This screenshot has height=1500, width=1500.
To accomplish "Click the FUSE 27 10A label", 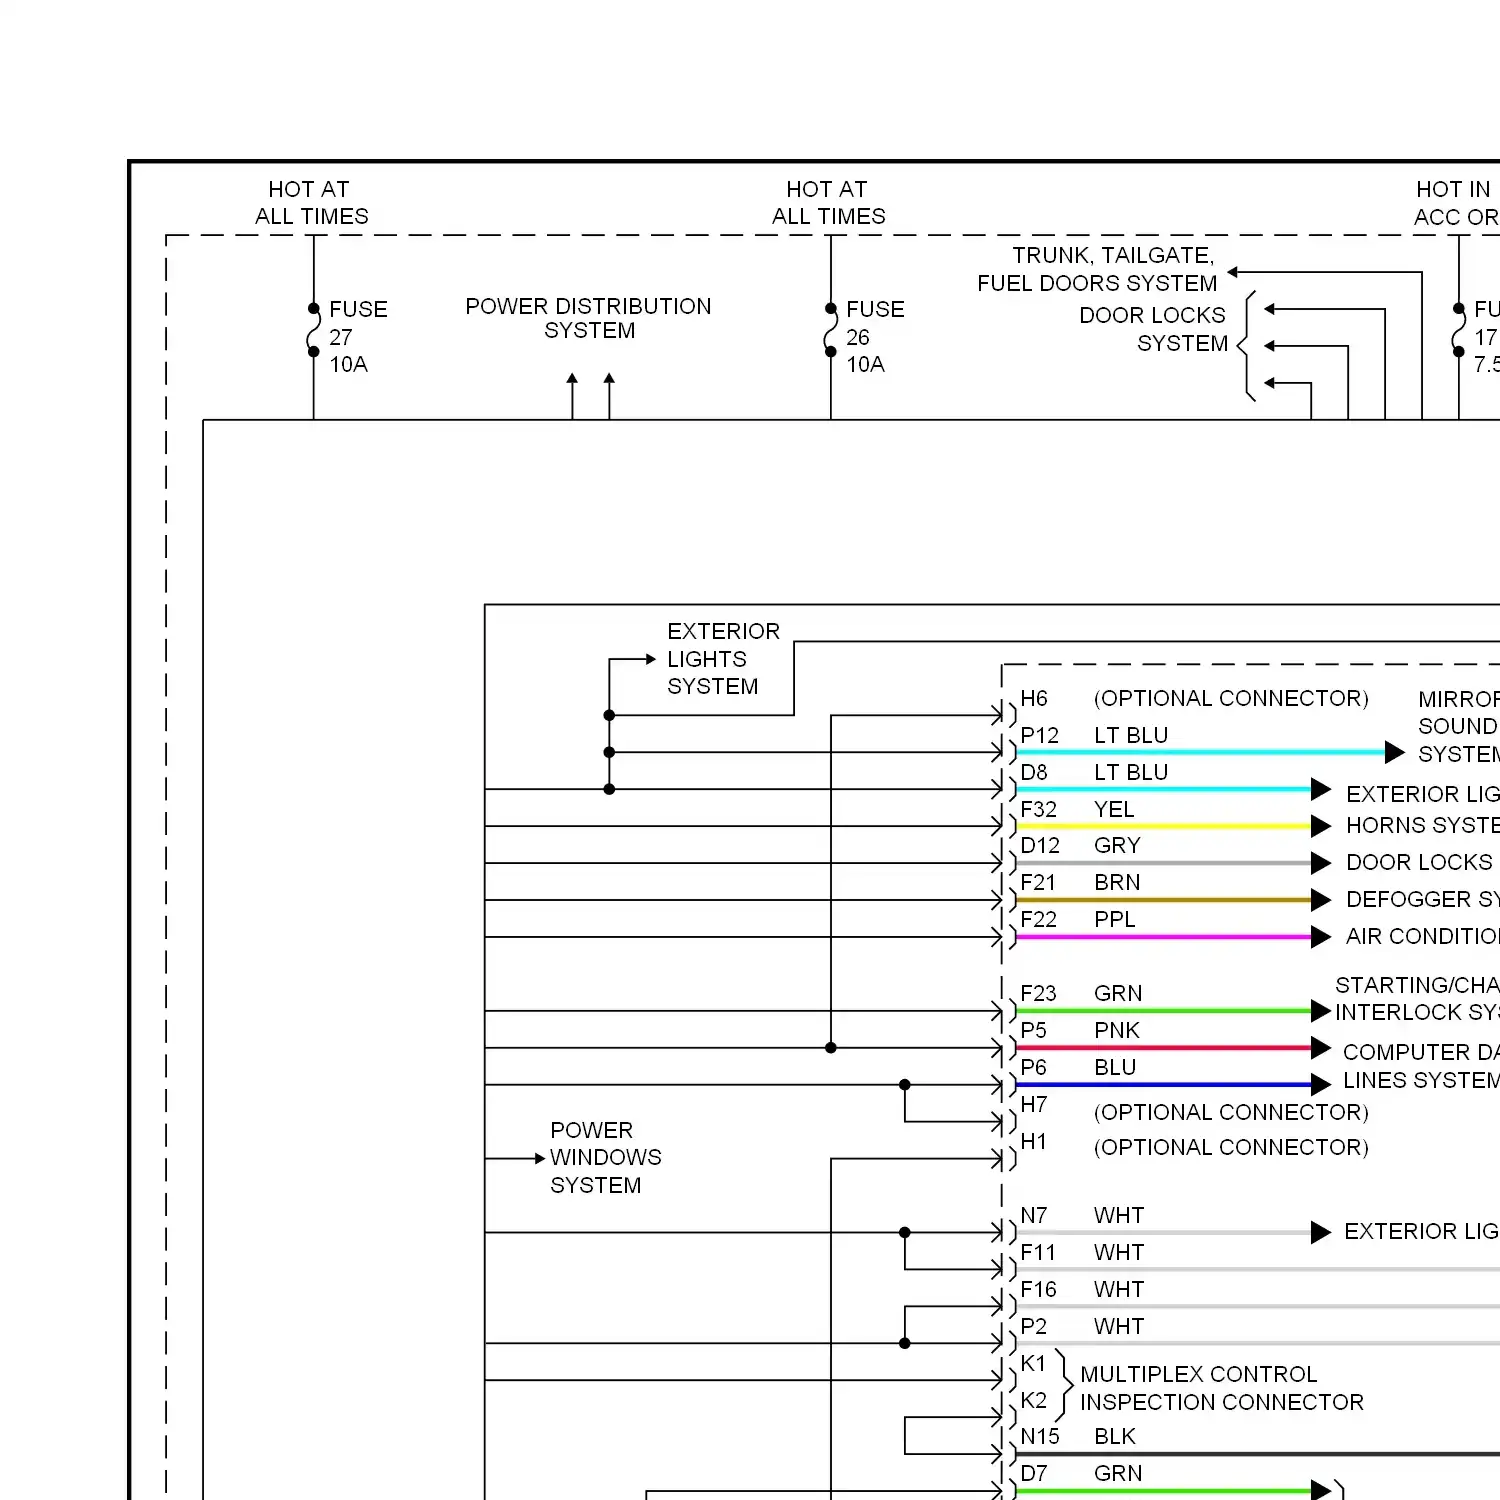I will [x=358, y=337].
